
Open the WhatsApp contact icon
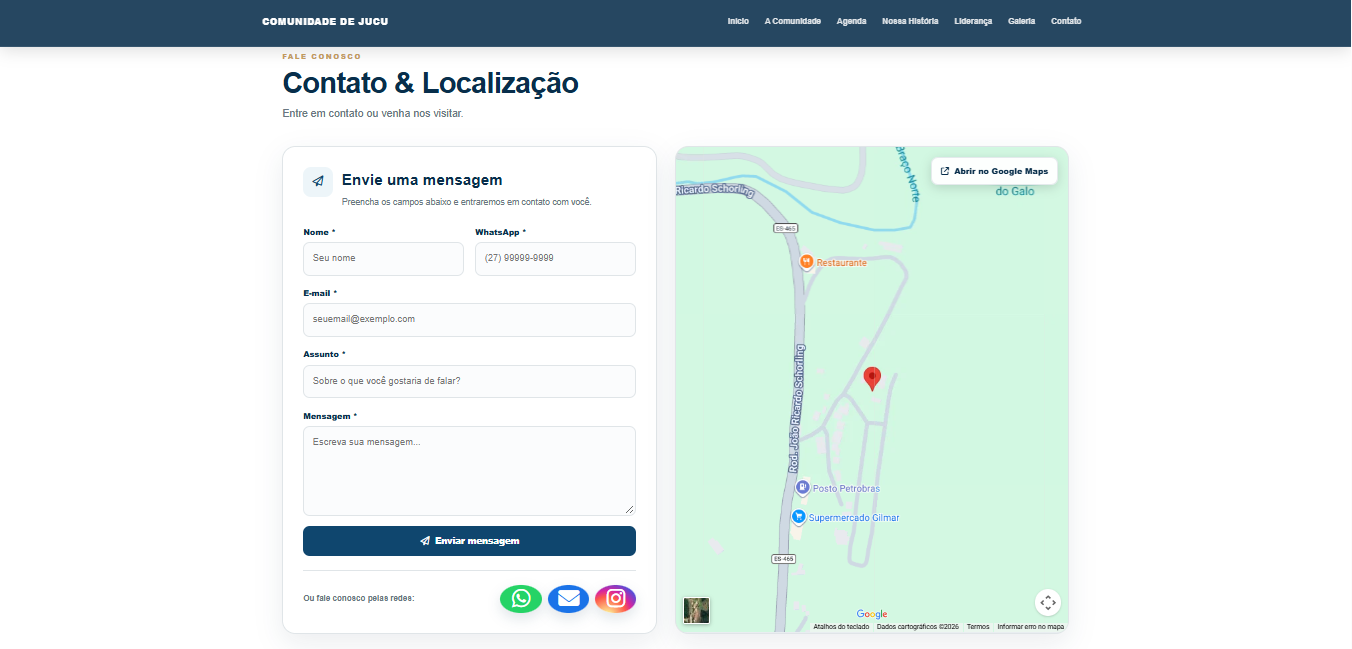pyautogui.click(x=521, y=598)
